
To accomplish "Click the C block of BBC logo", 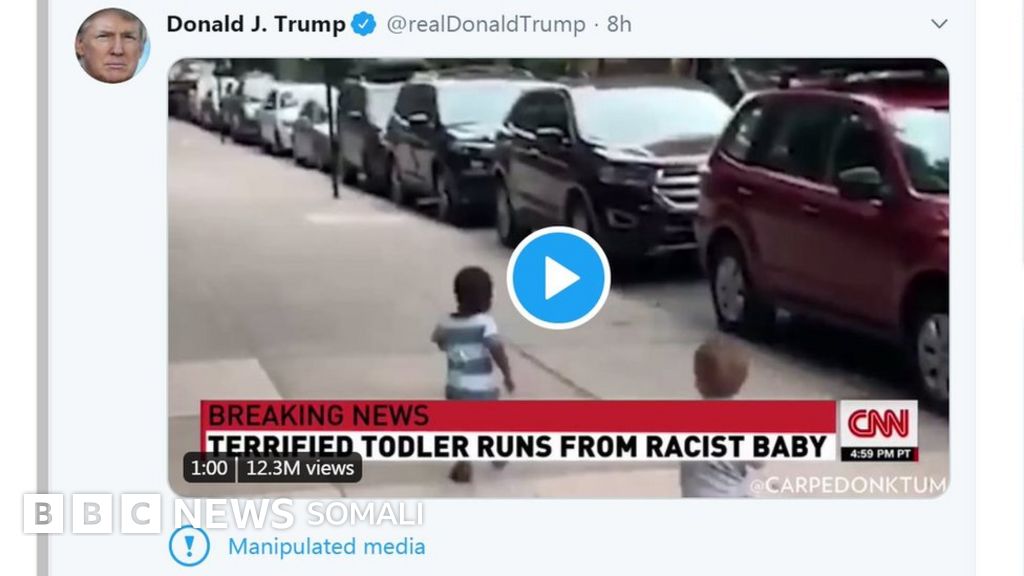I will (x=141, y=514).
